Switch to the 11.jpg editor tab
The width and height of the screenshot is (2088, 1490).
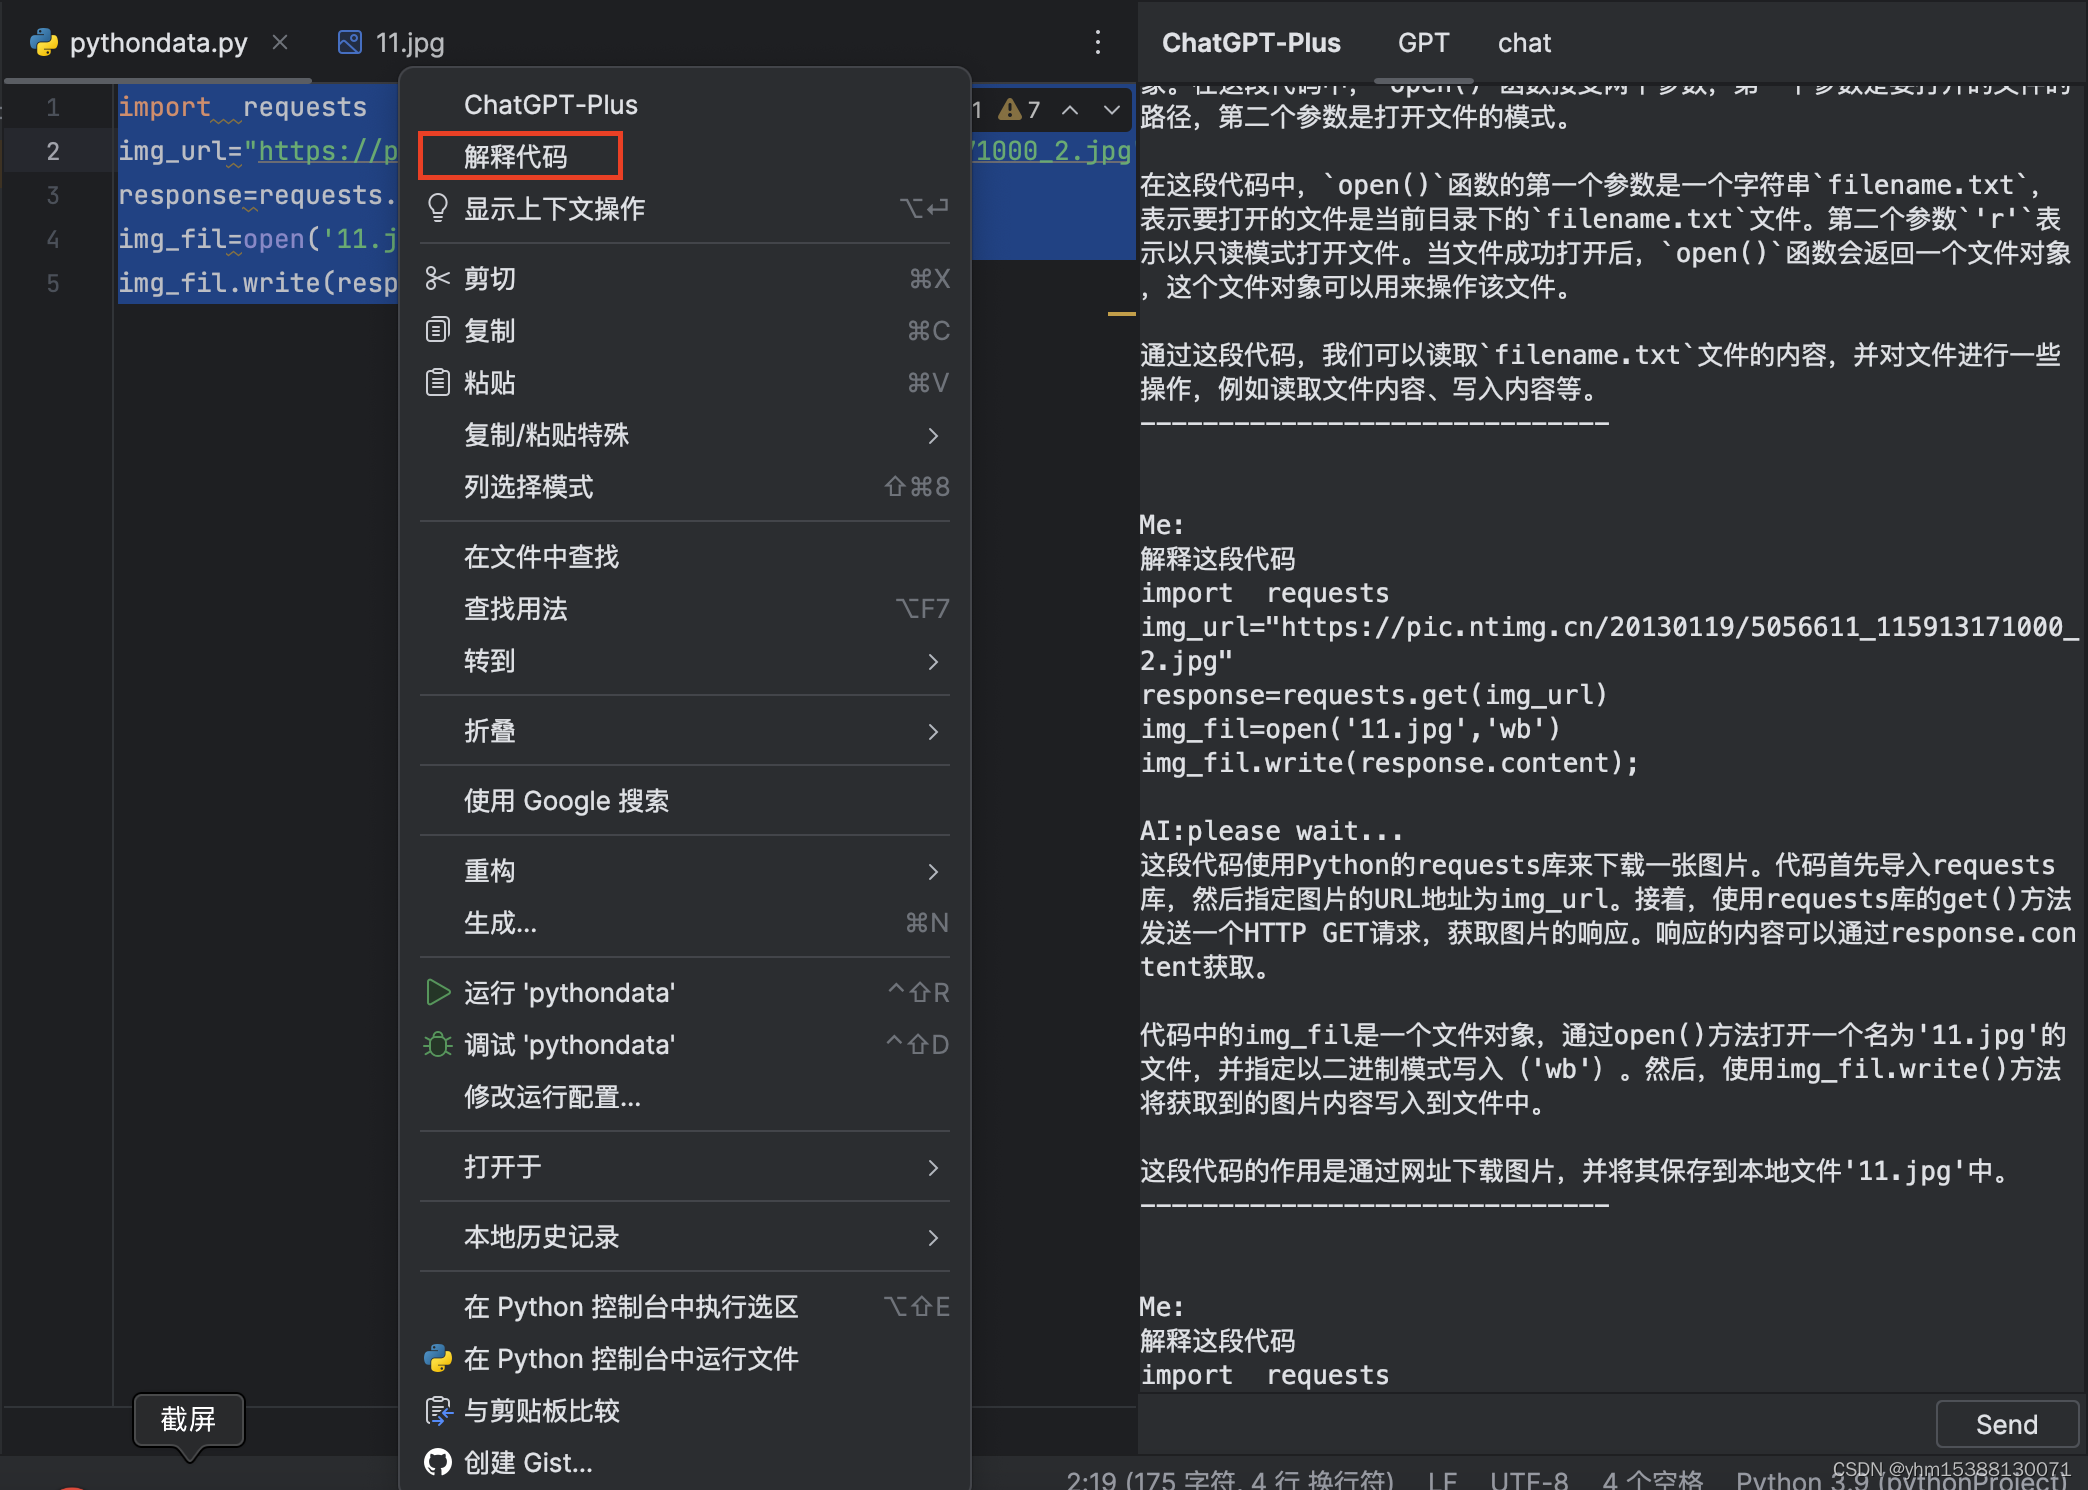(x=391, y=42)
